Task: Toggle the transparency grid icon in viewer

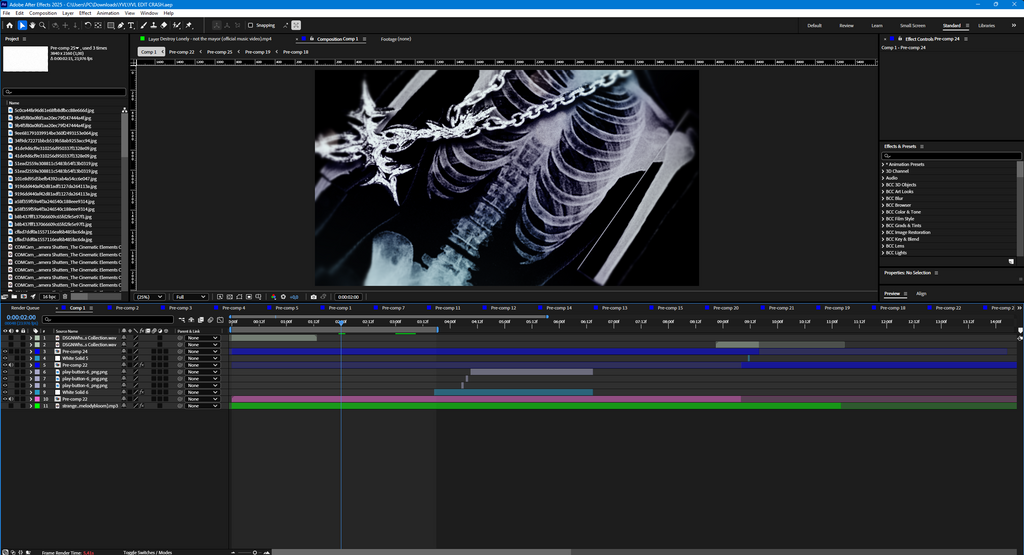Action: (229, 297)
